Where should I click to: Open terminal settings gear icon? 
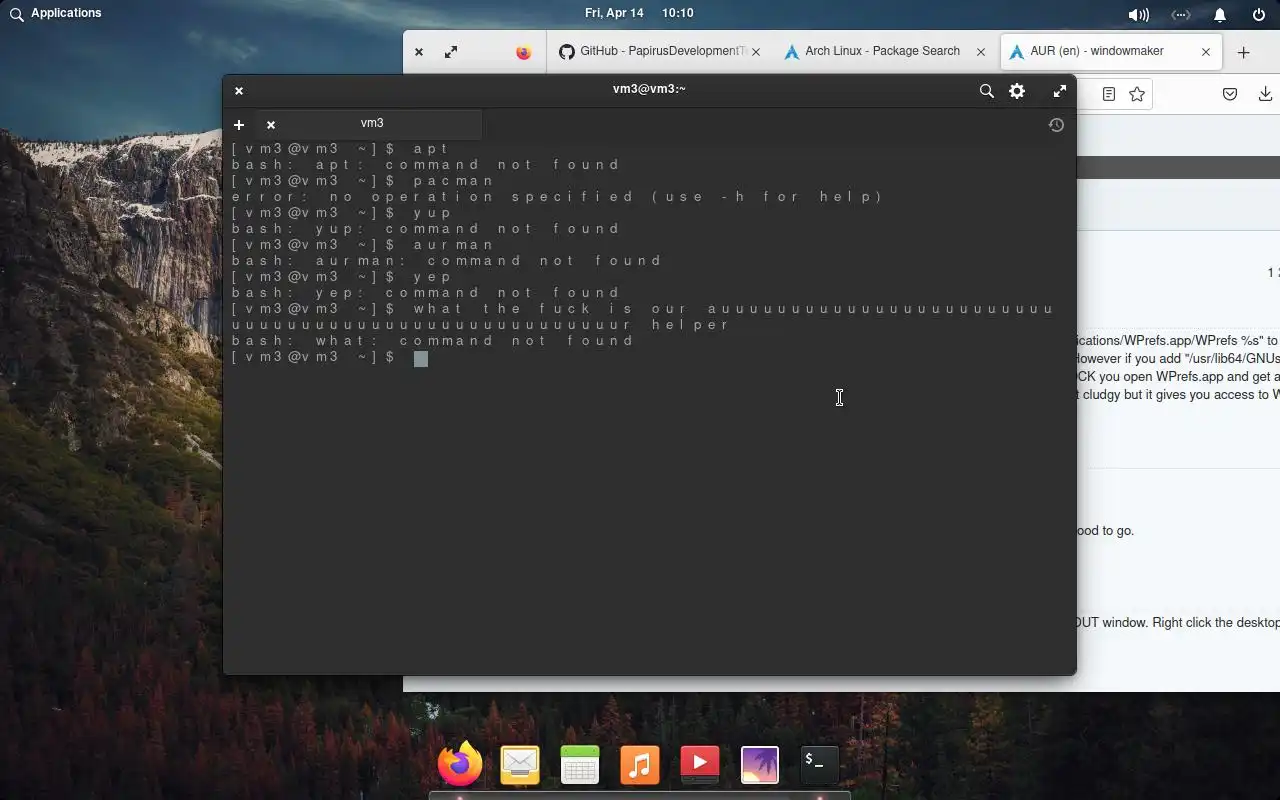click(1017, 91)
